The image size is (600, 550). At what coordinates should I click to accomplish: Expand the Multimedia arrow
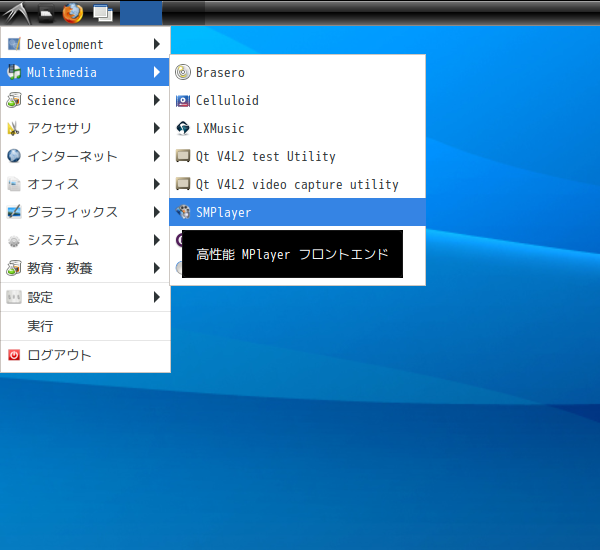tap(157, 72)
